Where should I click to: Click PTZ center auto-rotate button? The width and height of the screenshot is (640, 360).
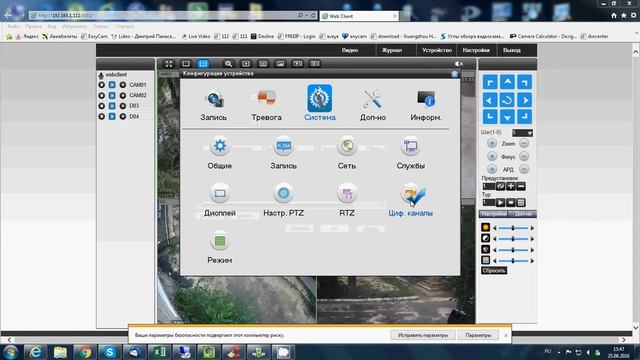(507, 100)
